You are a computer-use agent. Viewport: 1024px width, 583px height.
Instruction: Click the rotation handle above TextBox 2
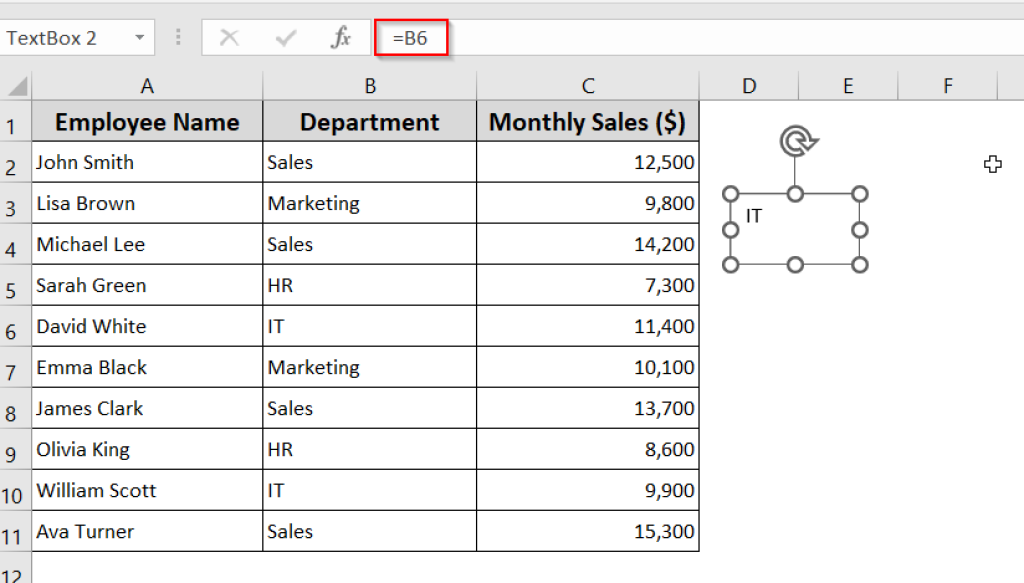point(795,142)
